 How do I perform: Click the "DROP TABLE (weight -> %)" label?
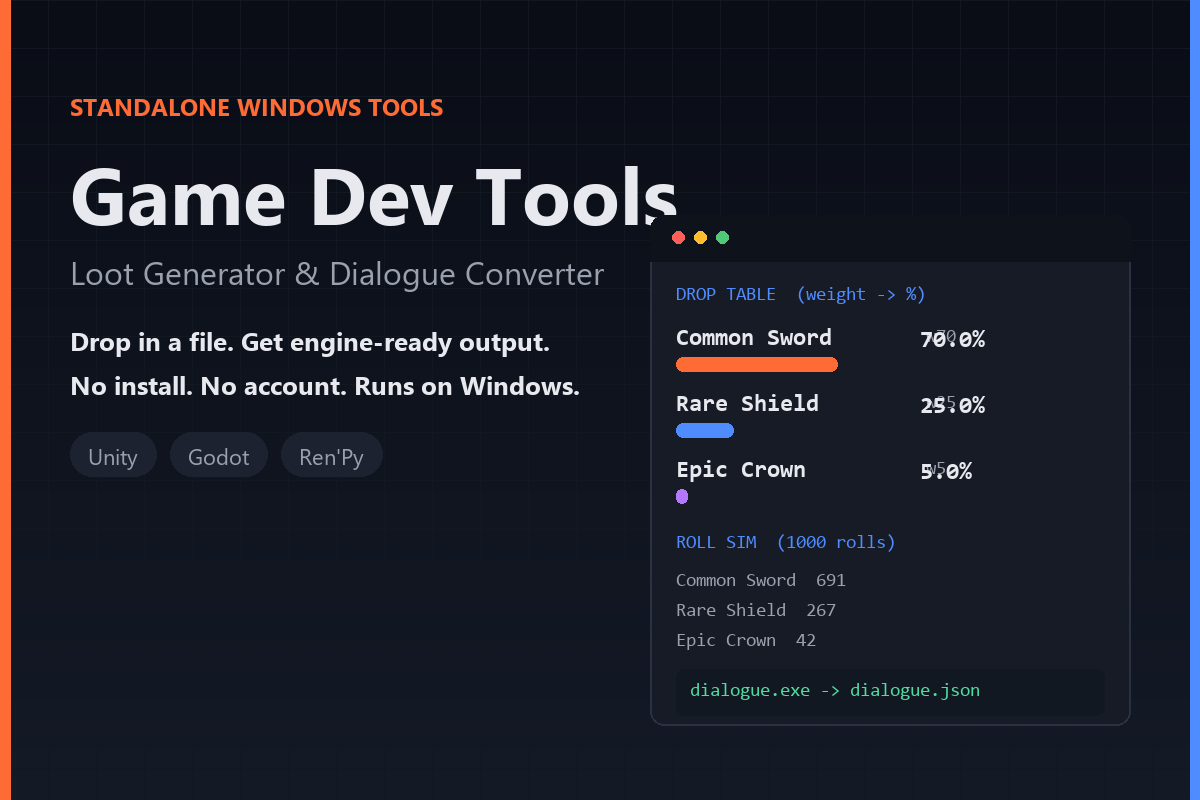801,294
